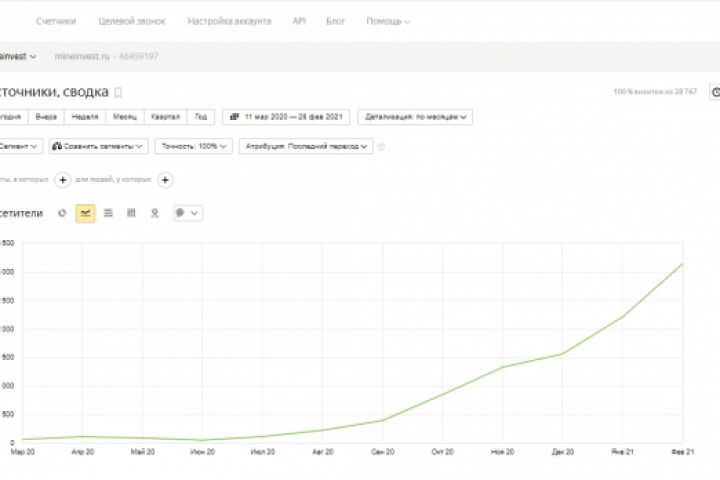Click the attribution help question icon
This screenshot has width=720, height=480.
(381, 147)
